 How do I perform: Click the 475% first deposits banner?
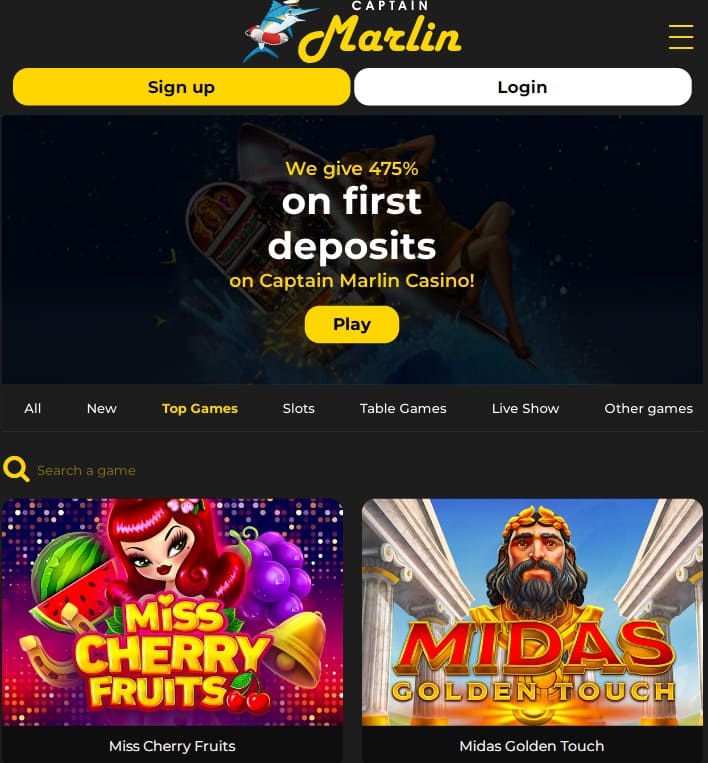point(352,250)
